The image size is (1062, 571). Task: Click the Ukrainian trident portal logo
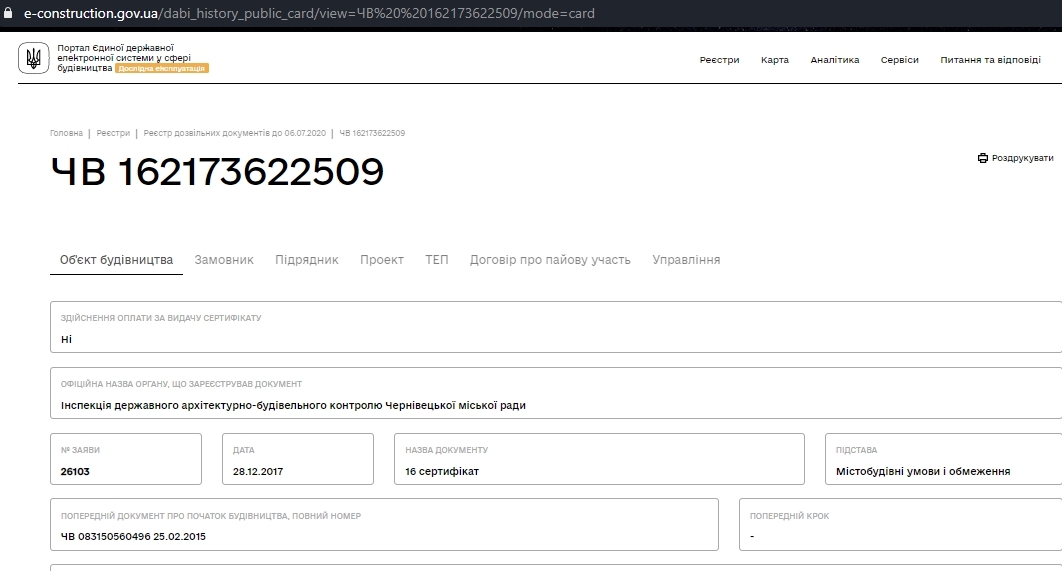point(33,58)
